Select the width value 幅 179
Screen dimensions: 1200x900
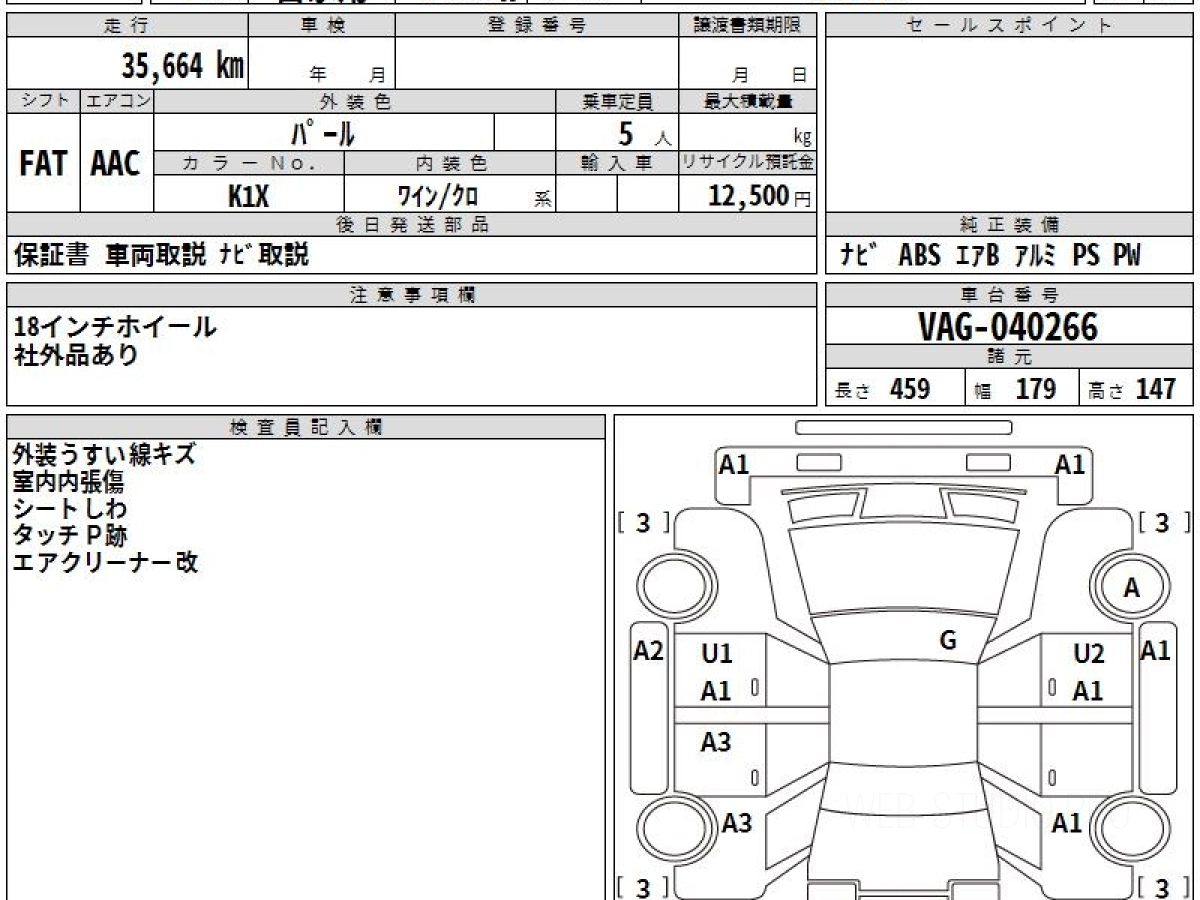[x=1016, y=389]
